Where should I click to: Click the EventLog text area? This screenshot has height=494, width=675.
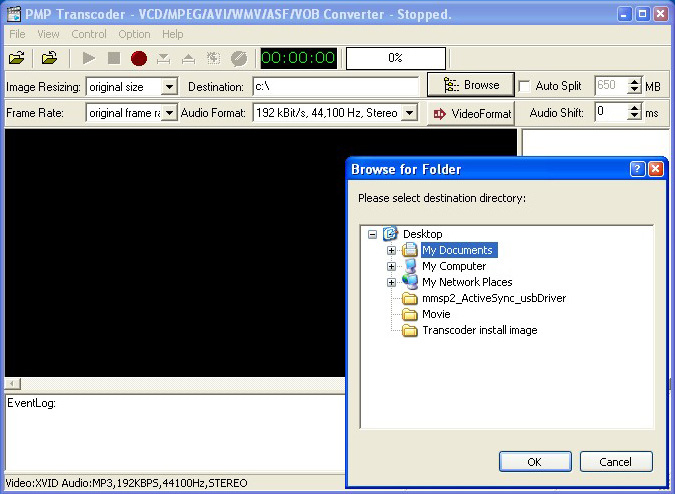tap(175, 432)
